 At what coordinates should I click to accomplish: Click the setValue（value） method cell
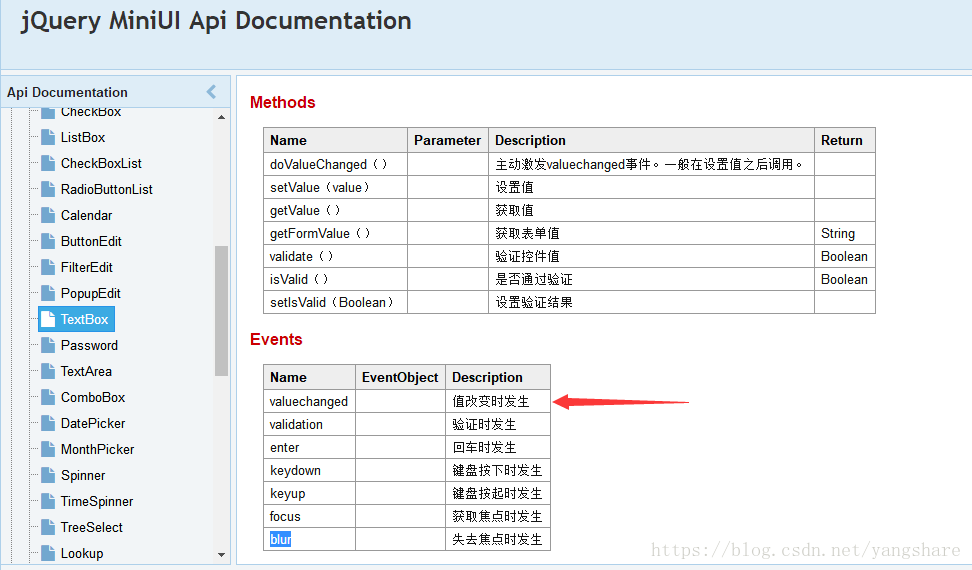click(x=335, y=187)
